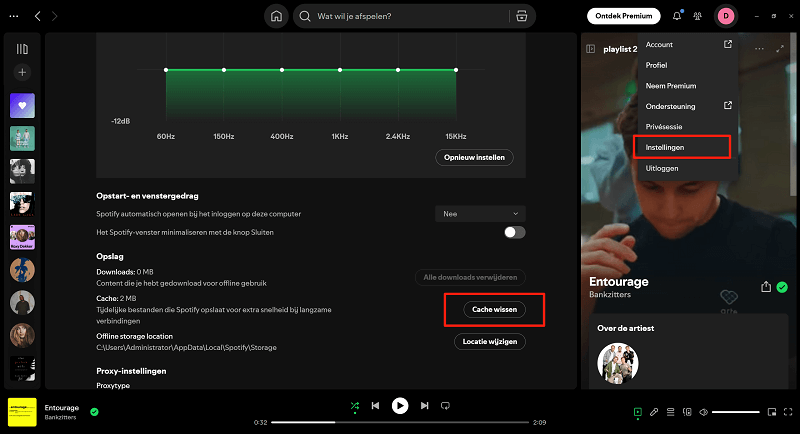Open the play queue
Image resolution: width=800 pixels, height=434 pixels.
(x=670, y=412)
